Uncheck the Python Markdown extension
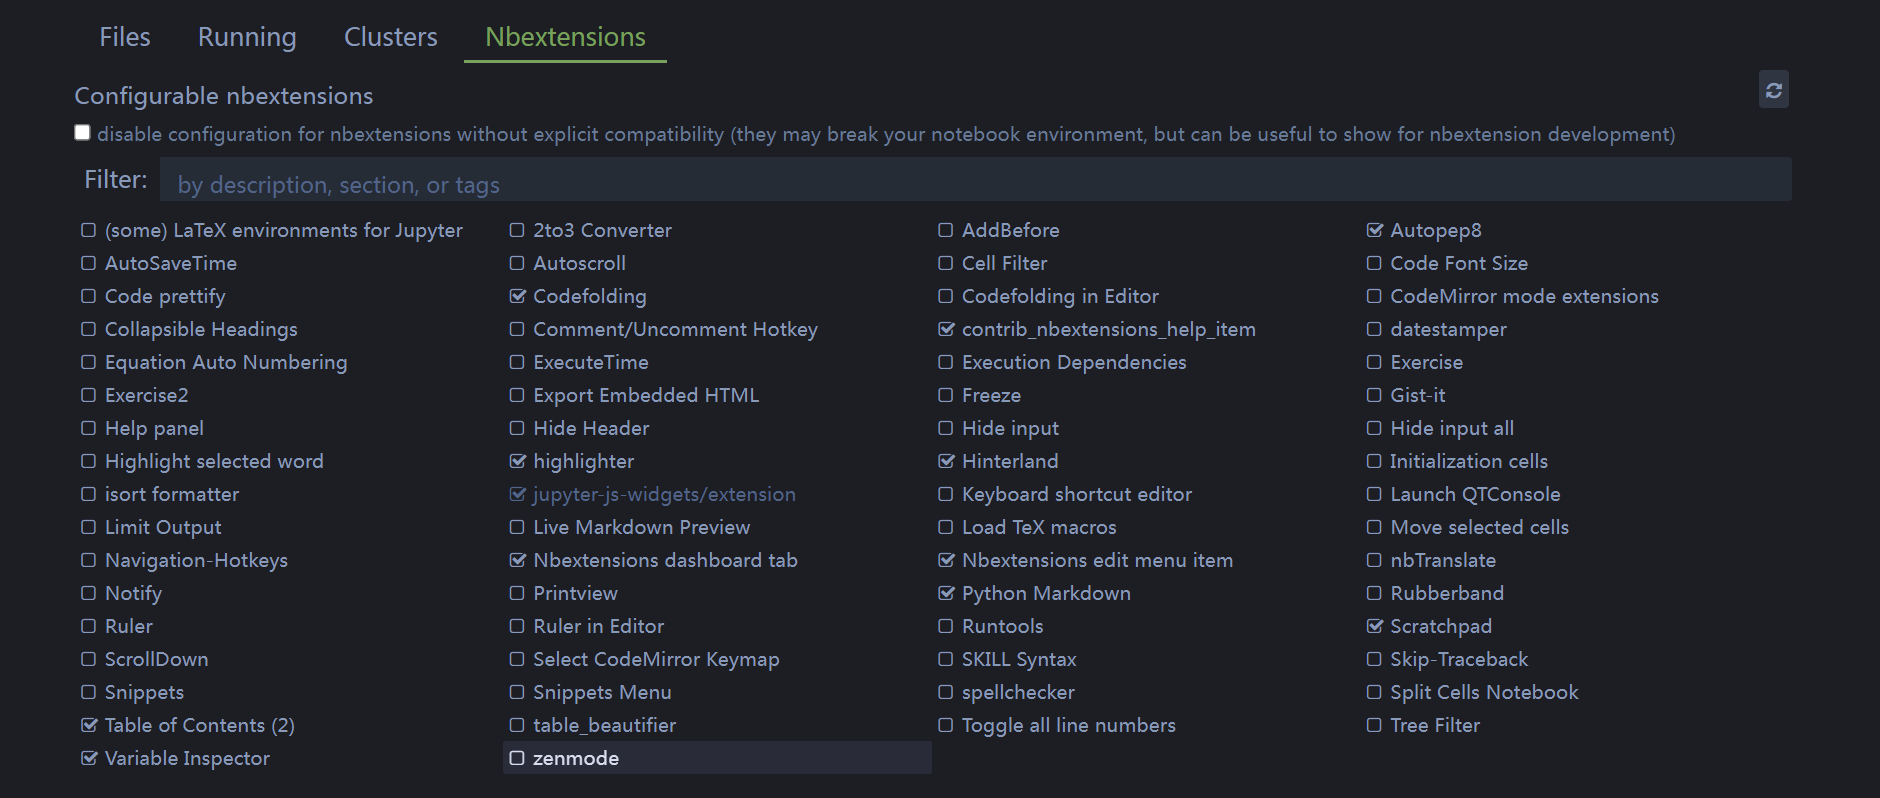Screen dimensions: 1880x798 point(946,594)
